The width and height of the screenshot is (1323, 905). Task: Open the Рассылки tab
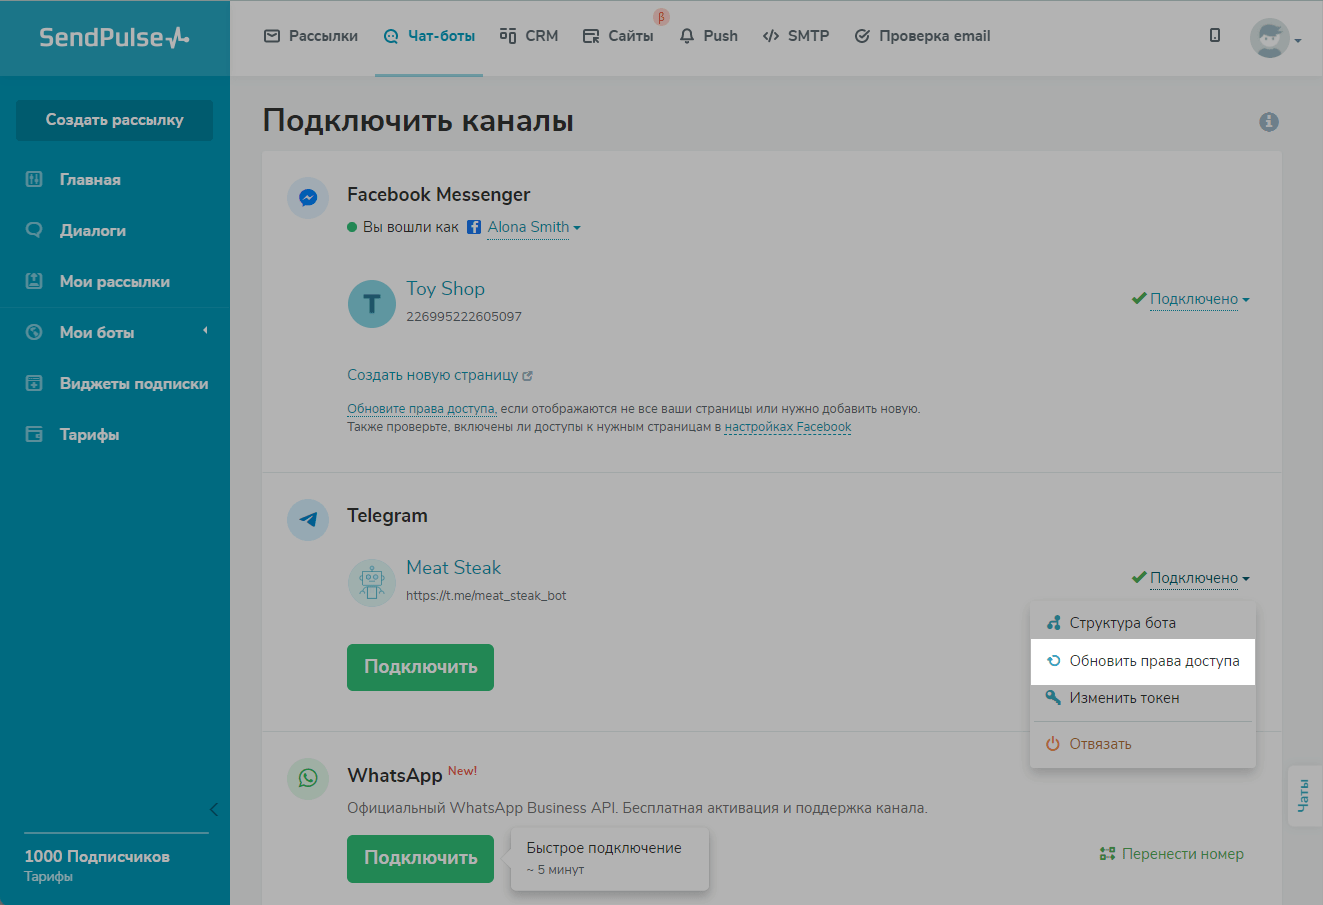[x=311, y=36]
